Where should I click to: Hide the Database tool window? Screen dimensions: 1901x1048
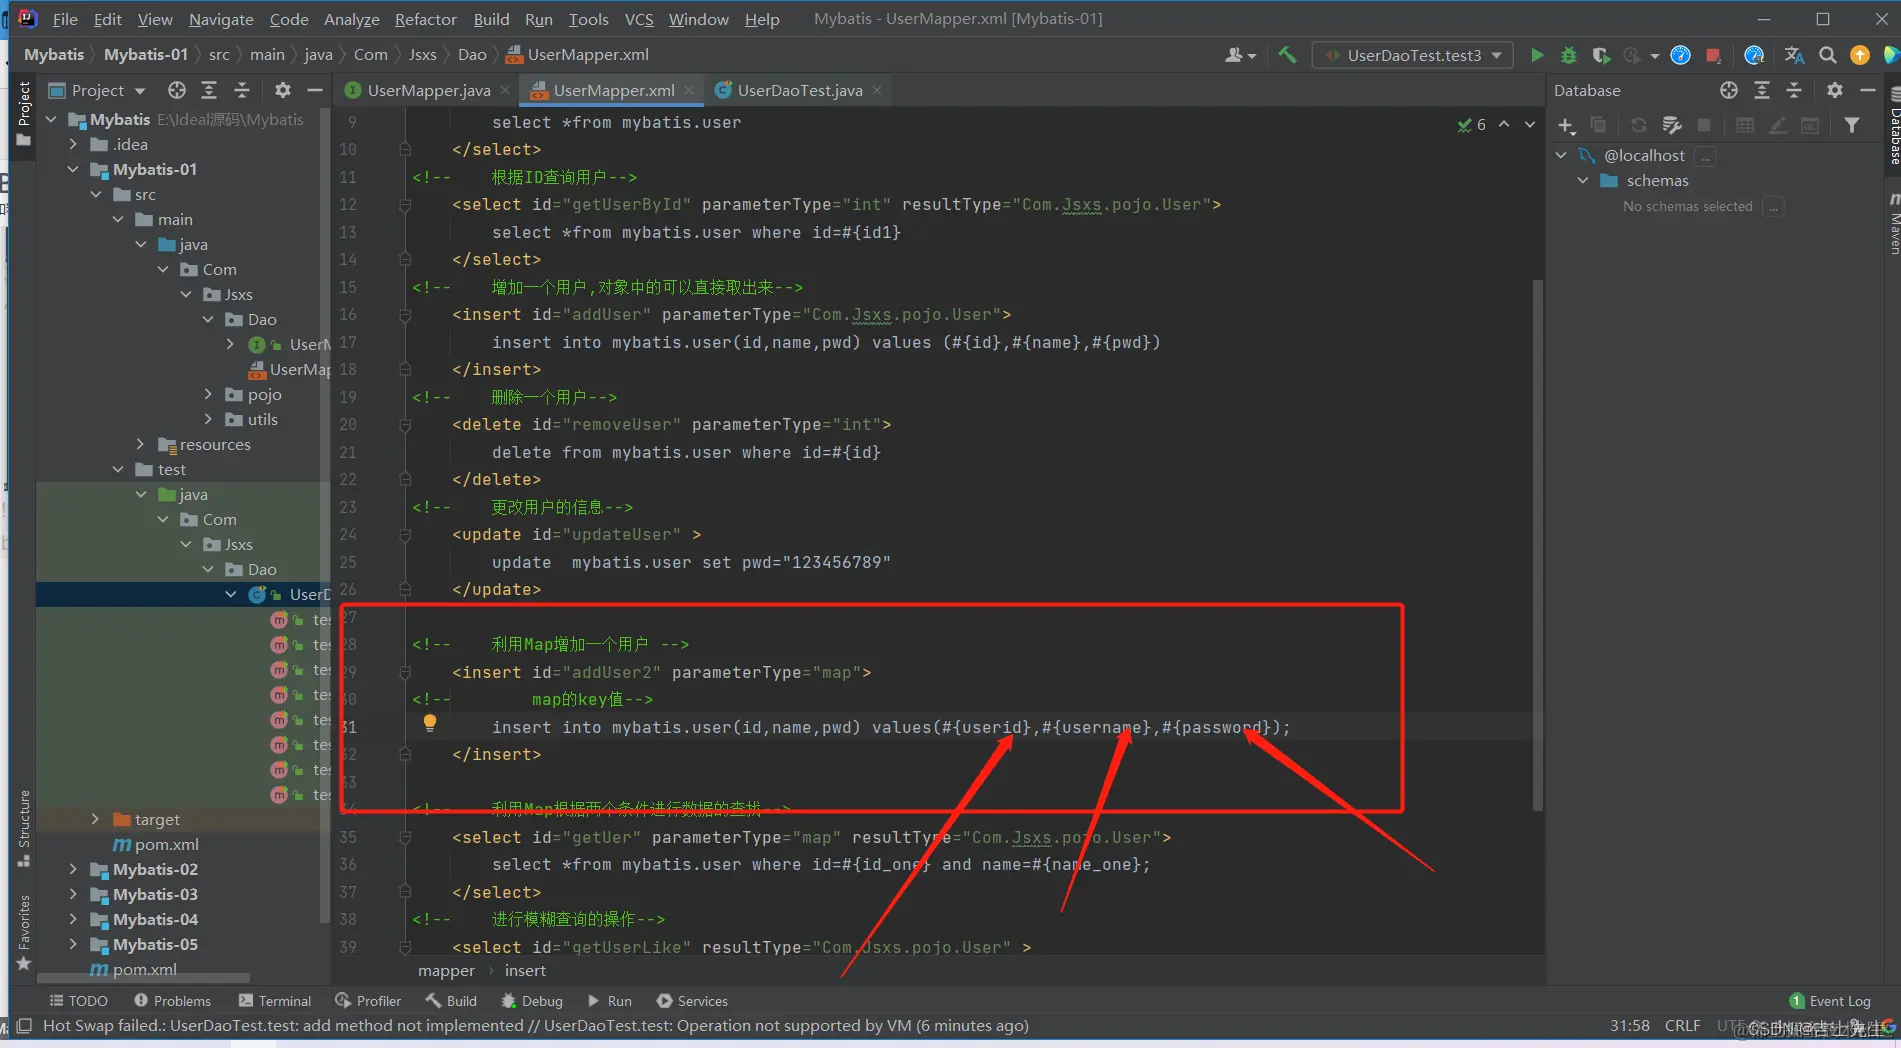pyautogui.click(x=1867, y=90)
